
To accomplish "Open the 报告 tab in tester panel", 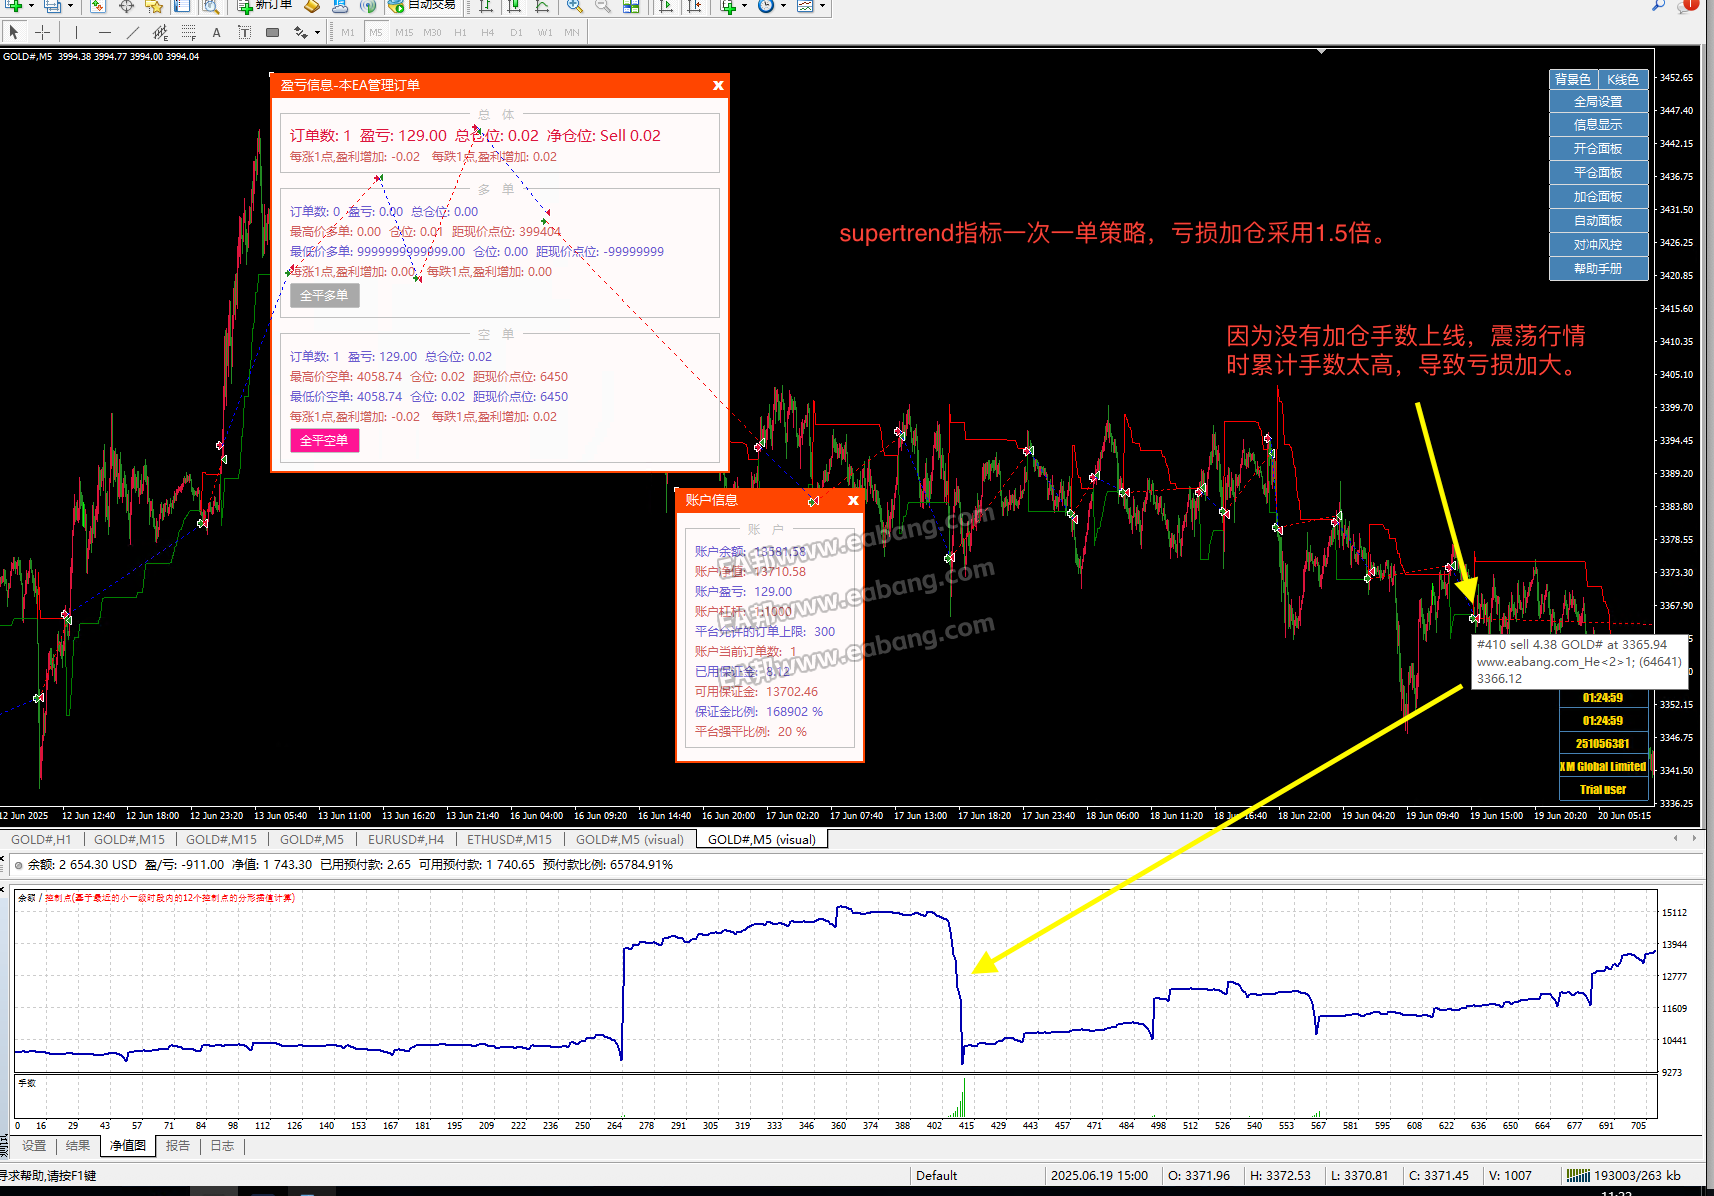I will click(178, 1146).
